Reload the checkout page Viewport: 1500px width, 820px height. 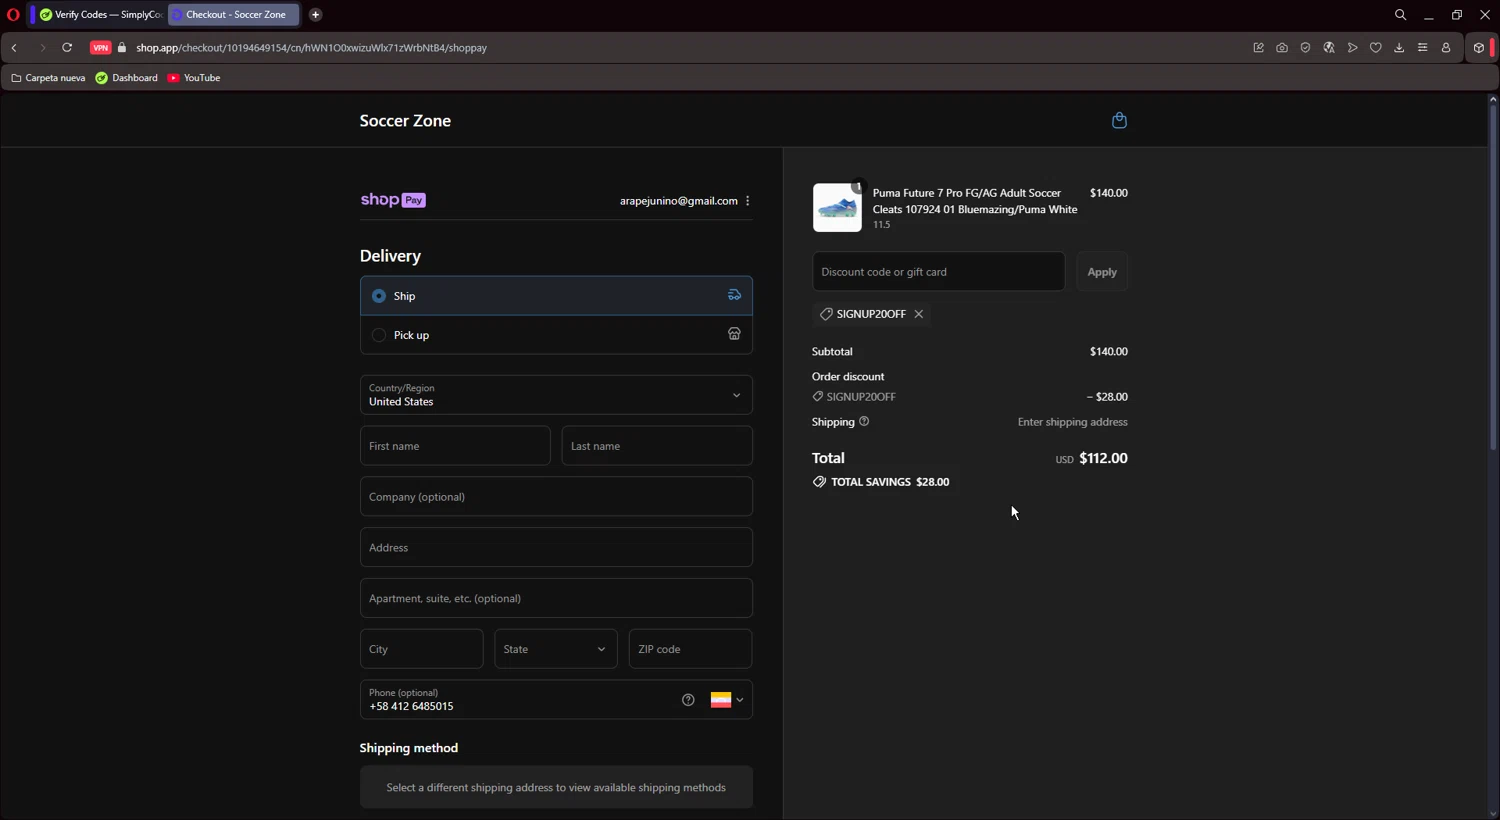tap(67, 48)
